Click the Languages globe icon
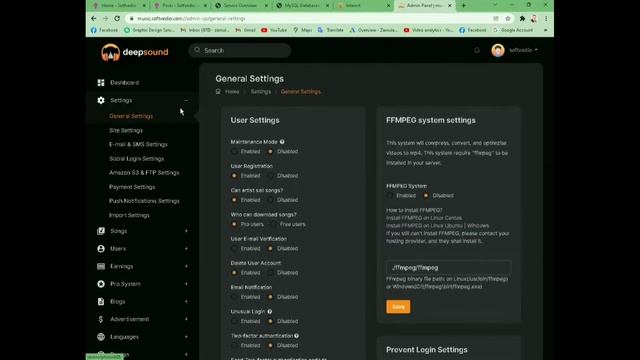The height and width of the screenshot is (360, 640). point(101,337)
